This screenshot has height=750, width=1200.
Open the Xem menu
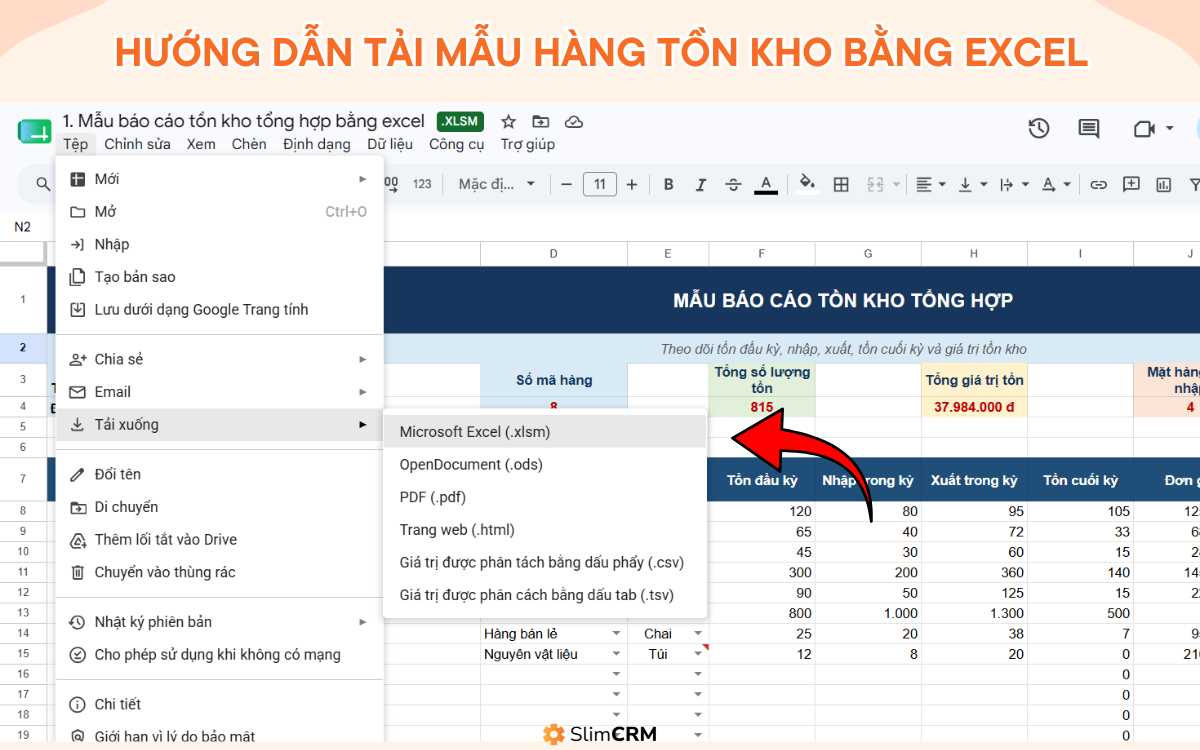(x=201, y=144)
